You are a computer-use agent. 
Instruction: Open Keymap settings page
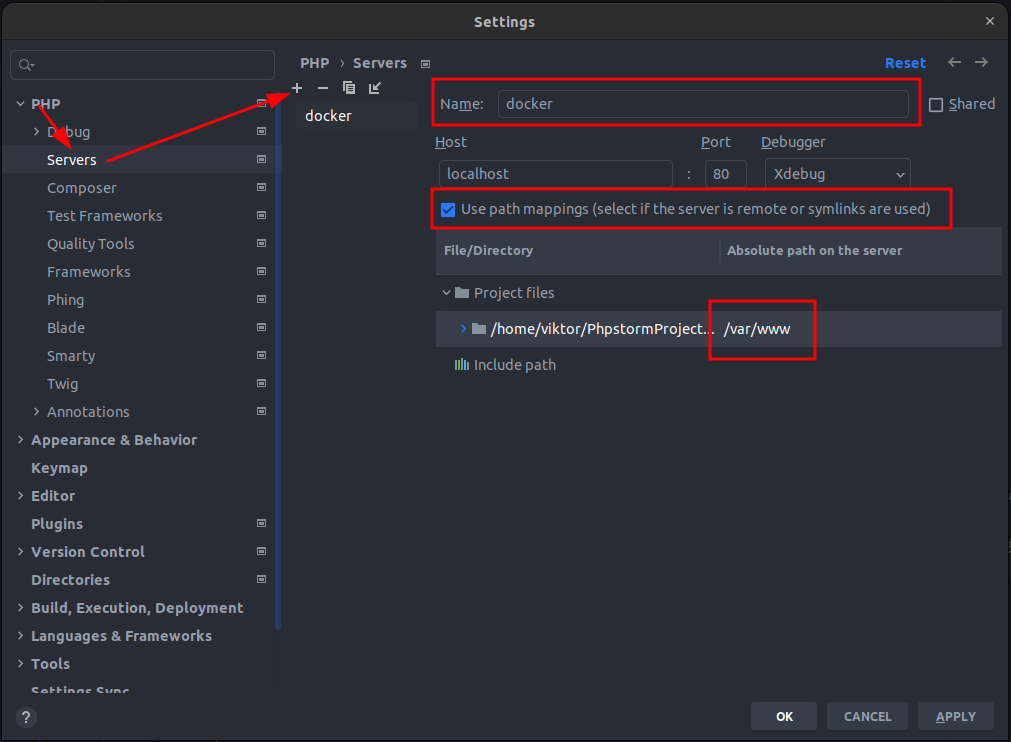(59, 468)
